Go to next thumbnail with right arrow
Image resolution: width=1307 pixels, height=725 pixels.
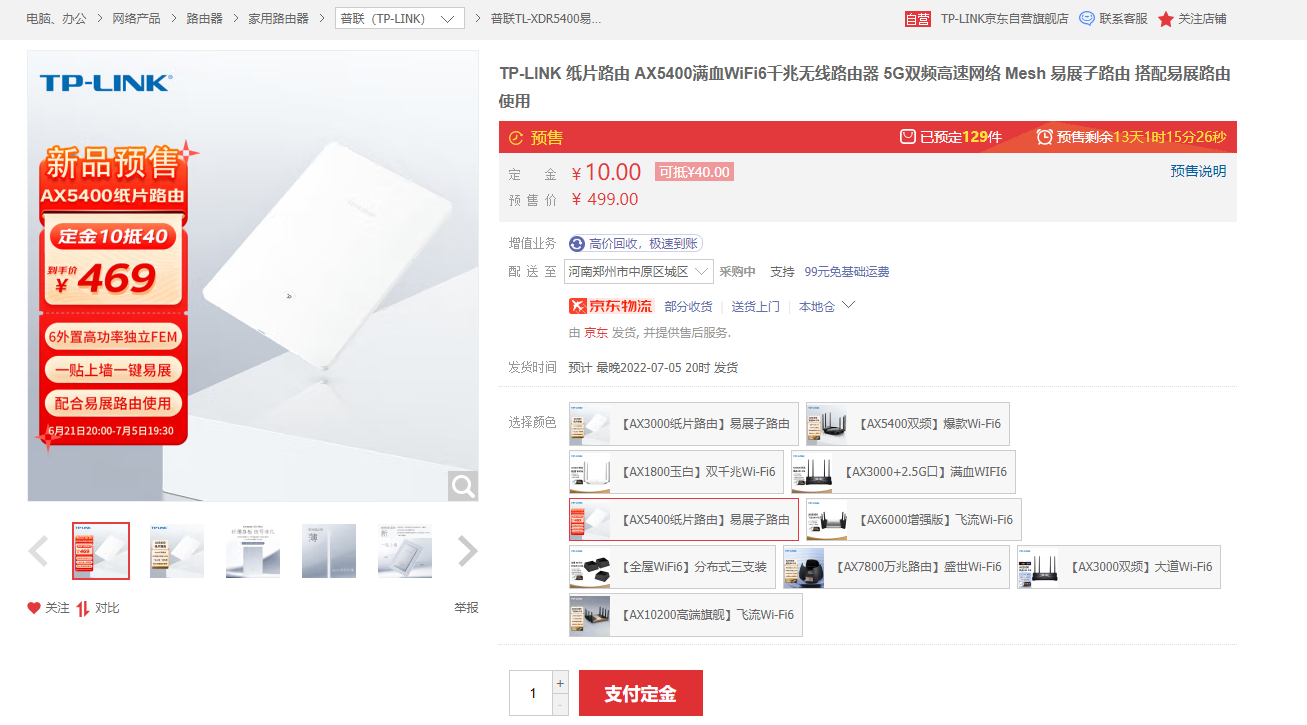467,551
